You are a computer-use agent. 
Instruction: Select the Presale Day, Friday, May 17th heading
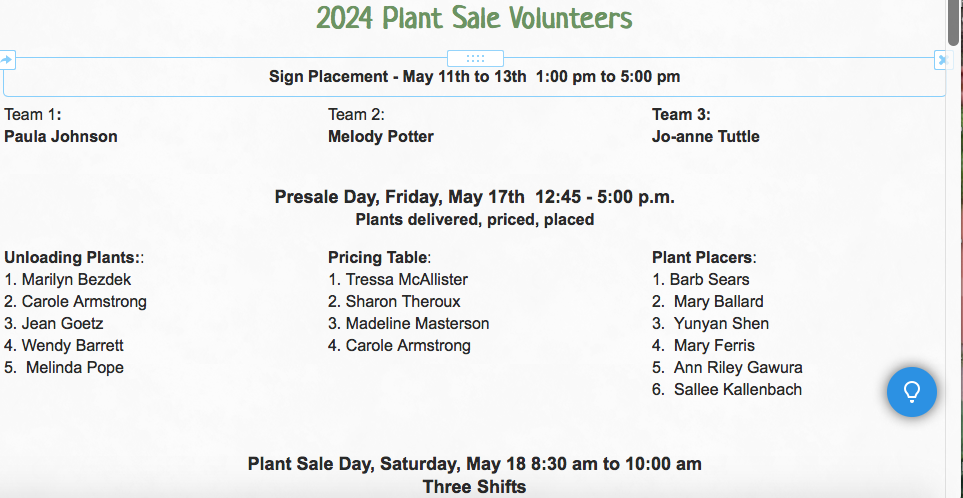474,198
